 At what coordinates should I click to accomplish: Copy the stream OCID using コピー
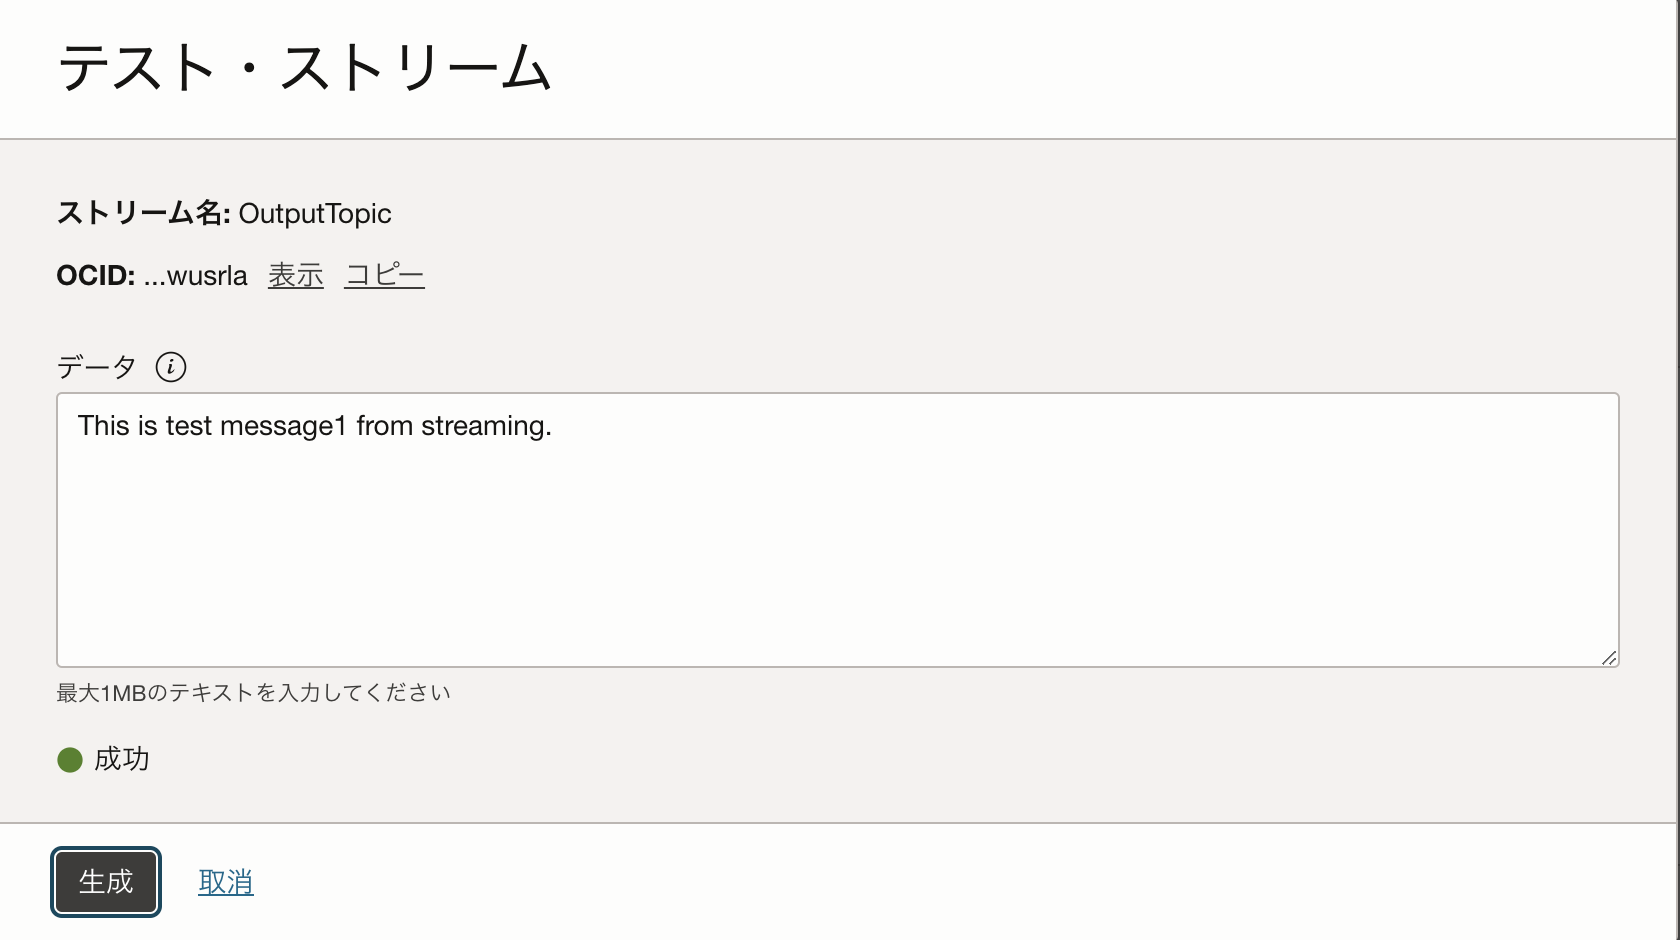coord(384,275)
